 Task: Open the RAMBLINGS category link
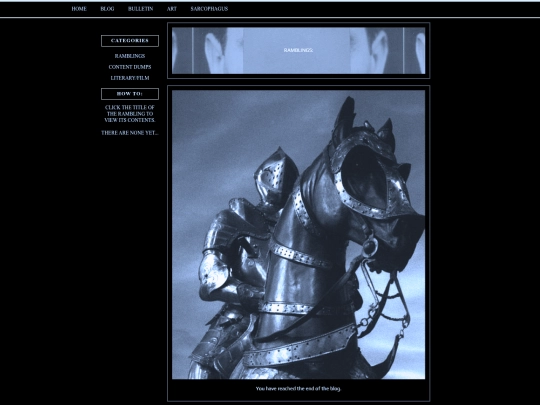pyautogui.click(x=130, y=56)
